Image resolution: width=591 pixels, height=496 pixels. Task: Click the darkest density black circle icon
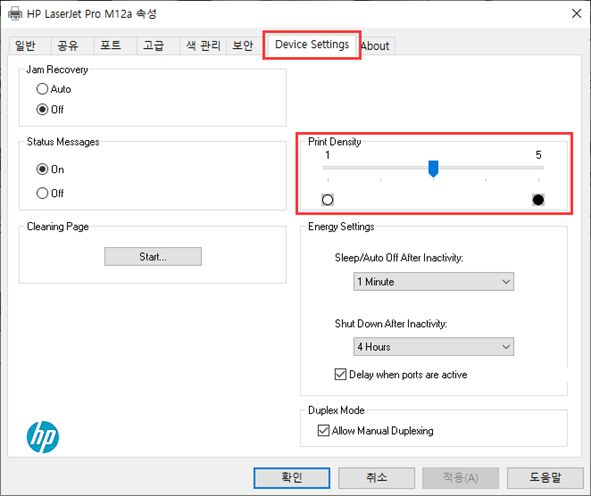538,199
